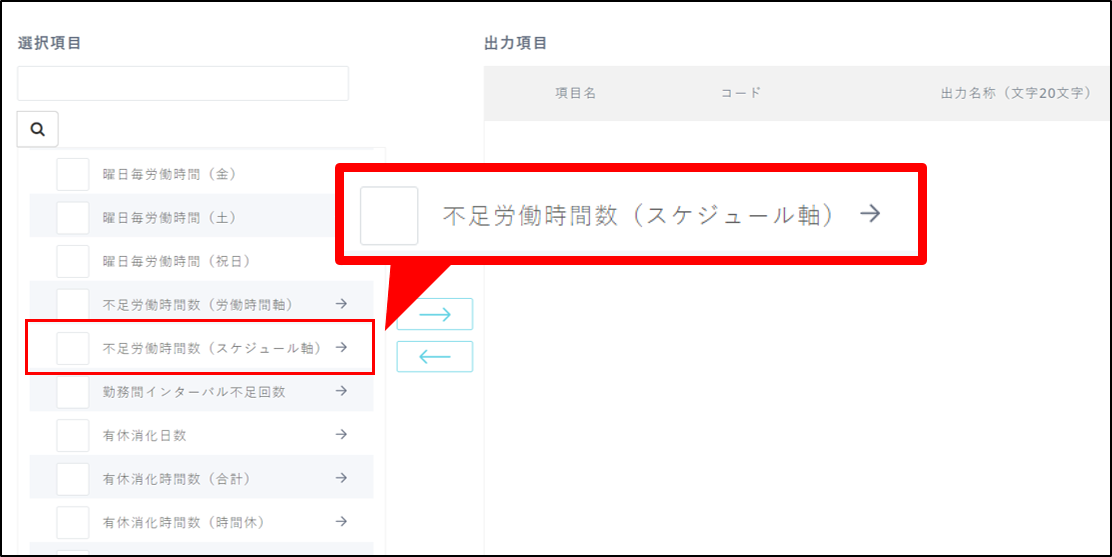Enable the 不足労働時間数（労働時間軸） checkbox
Screen dimensions: 1112x557
[x=73, y=304]
